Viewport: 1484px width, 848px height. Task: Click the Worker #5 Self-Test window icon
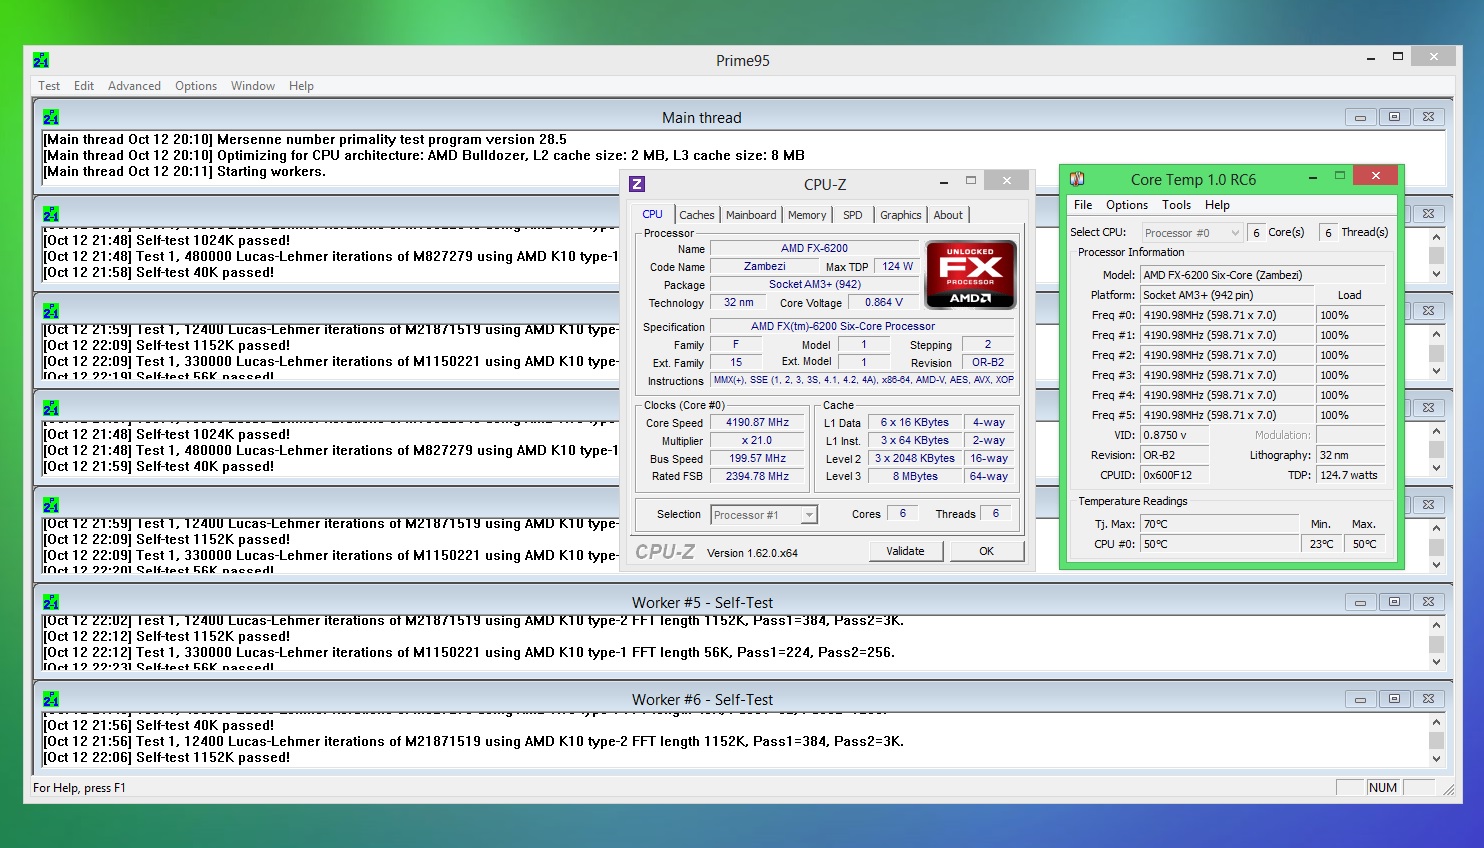tap(51, 603)
